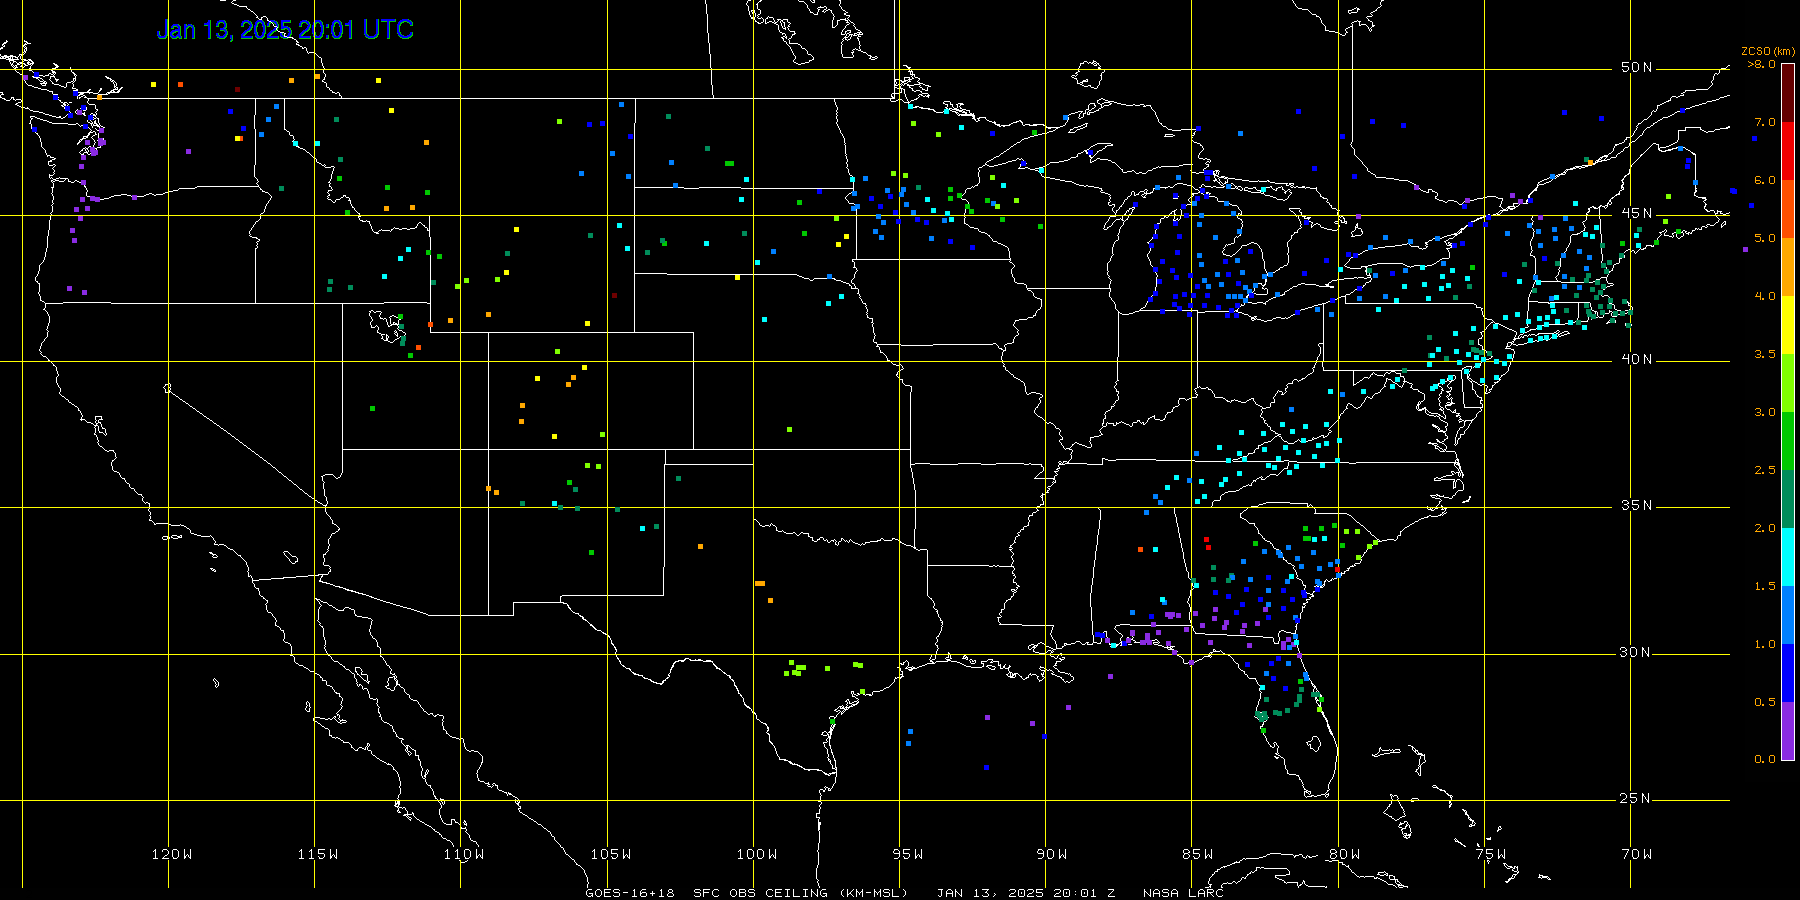Select the 3.5 legend value
Screen dimensions: 1800x900
click(1765, 354)
